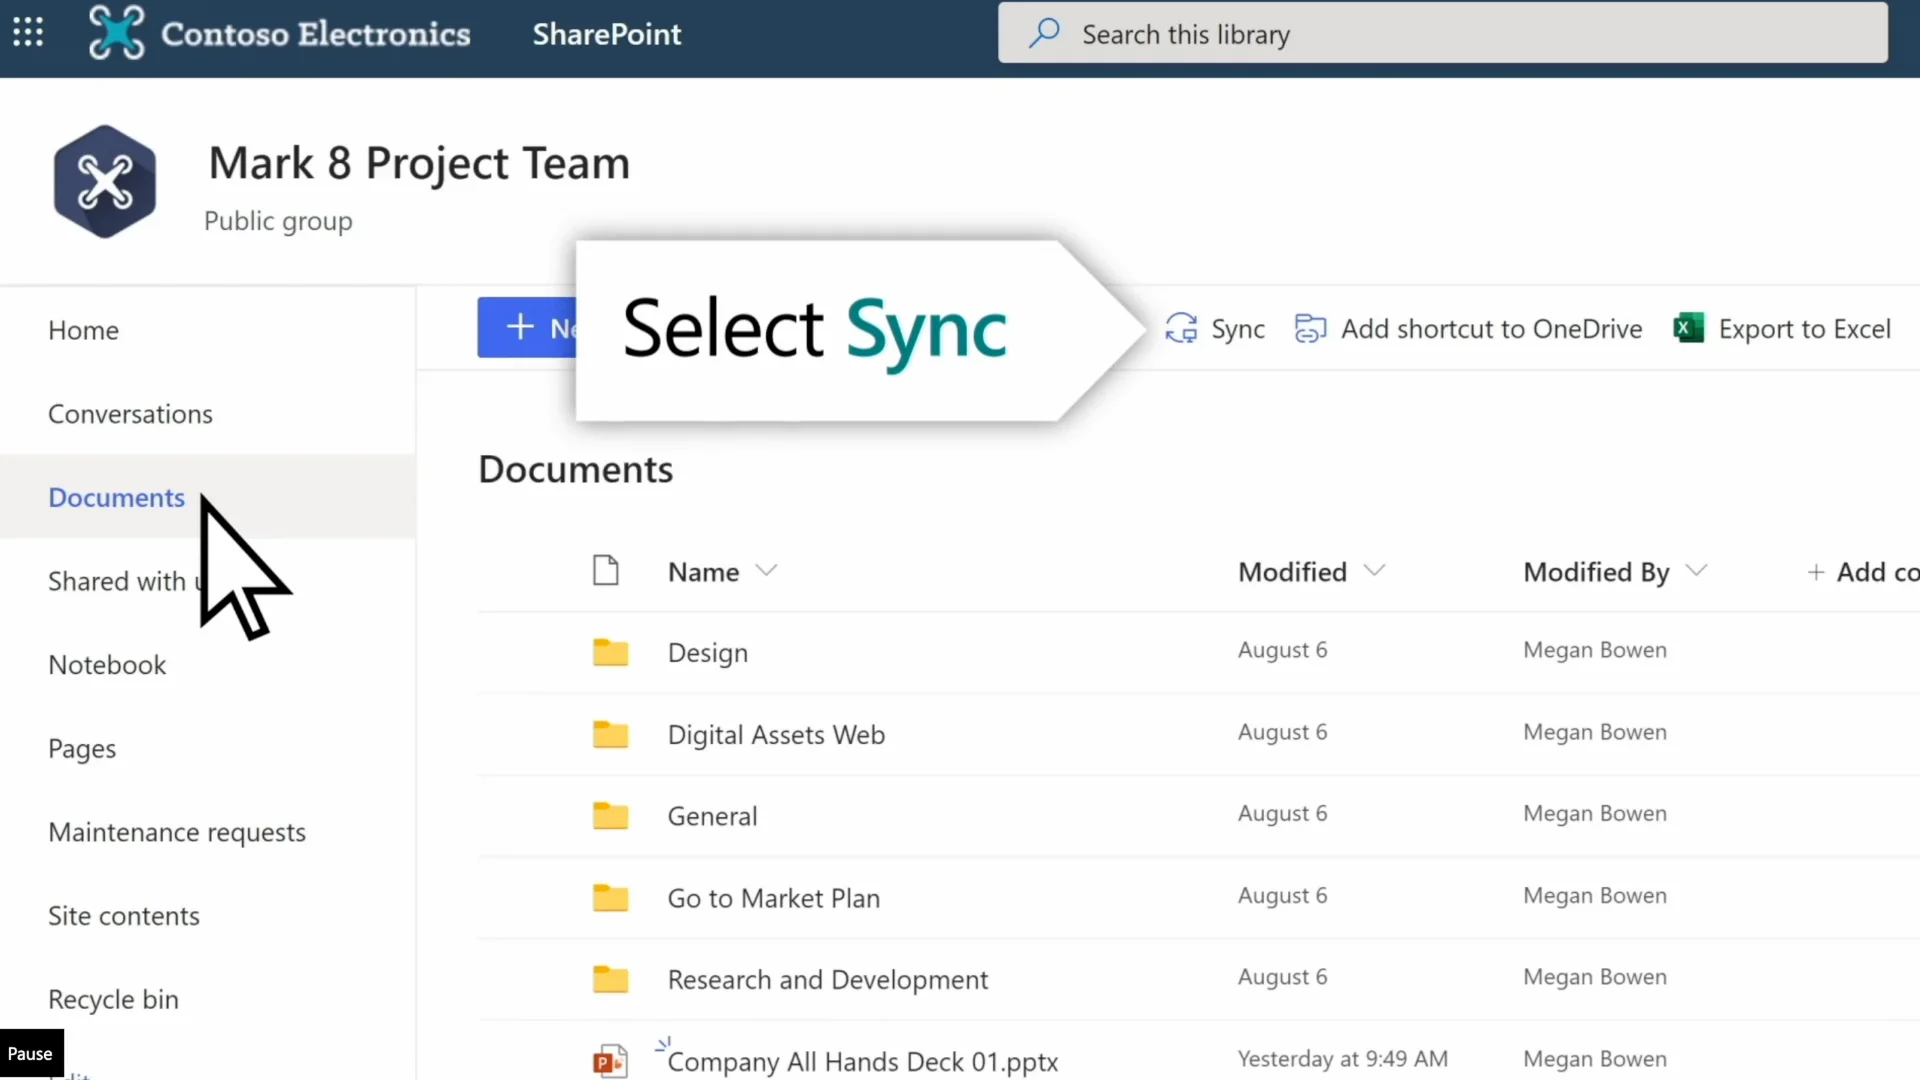1920x1080 pixels.
Task: Click the Contoso Electronics logo
Action: (117, 32)
